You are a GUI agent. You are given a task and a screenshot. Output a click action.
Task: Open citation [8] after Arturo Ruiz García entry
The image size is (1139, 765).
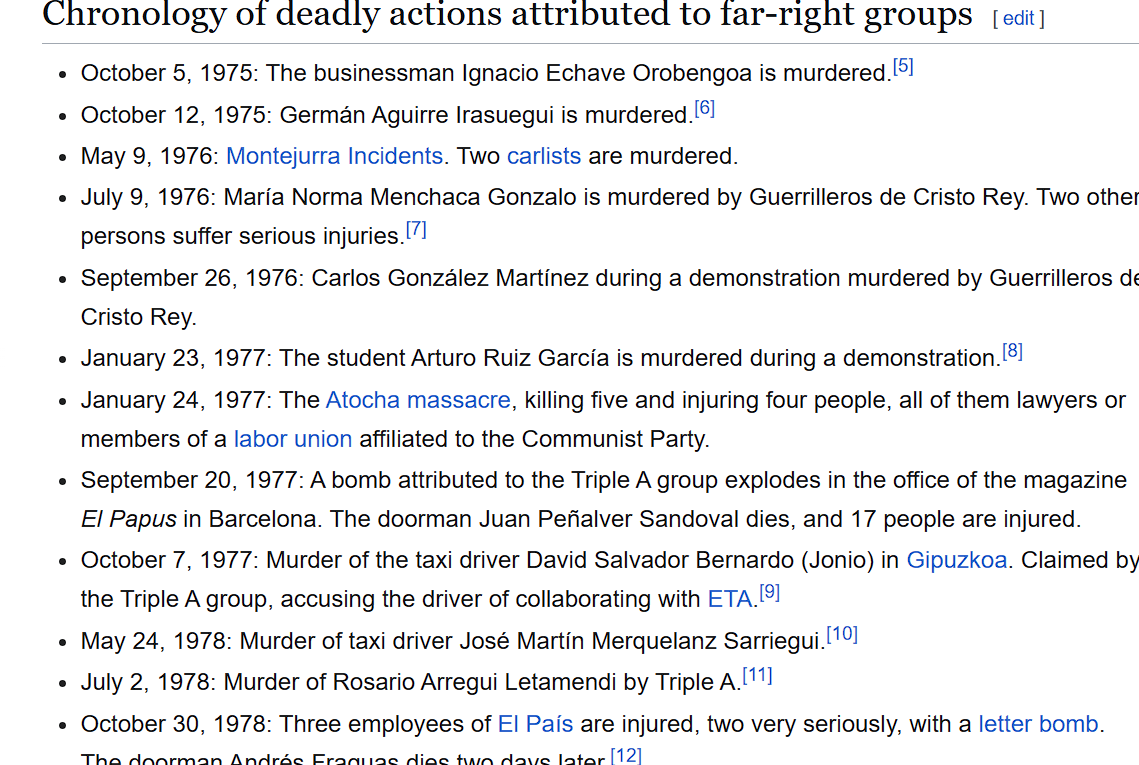tap(1013, 352)
